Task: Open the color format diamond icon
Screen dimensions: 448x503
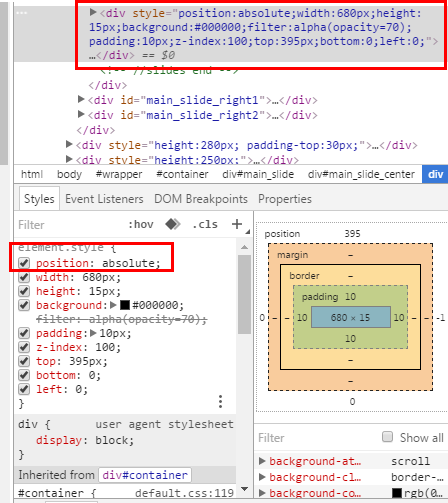Action: pyautogui.click(x=173, y=224)
